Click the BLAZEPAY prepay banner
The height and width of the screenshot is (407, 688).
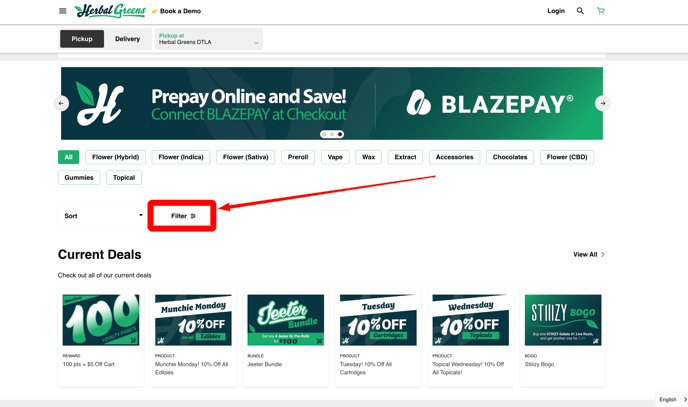click(332, 104)
